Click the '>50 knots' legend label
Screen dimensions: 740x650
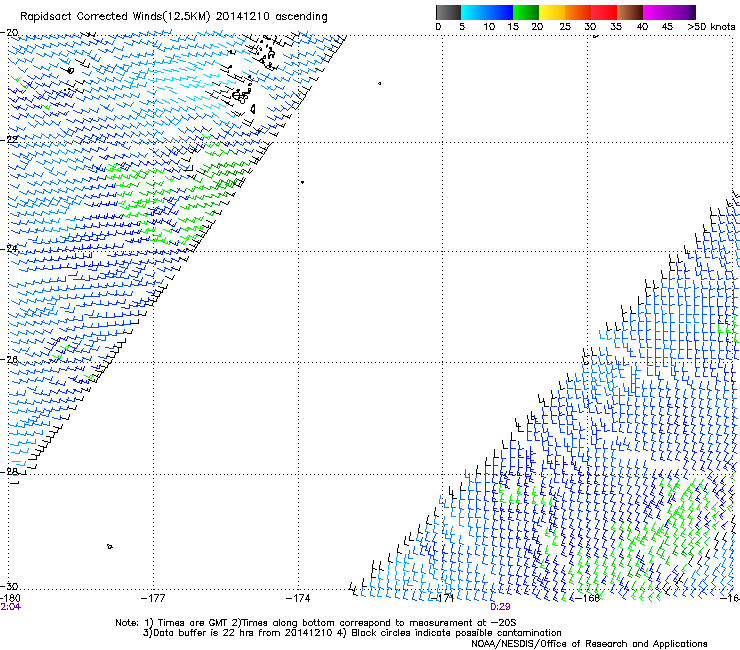click(711, 27)
